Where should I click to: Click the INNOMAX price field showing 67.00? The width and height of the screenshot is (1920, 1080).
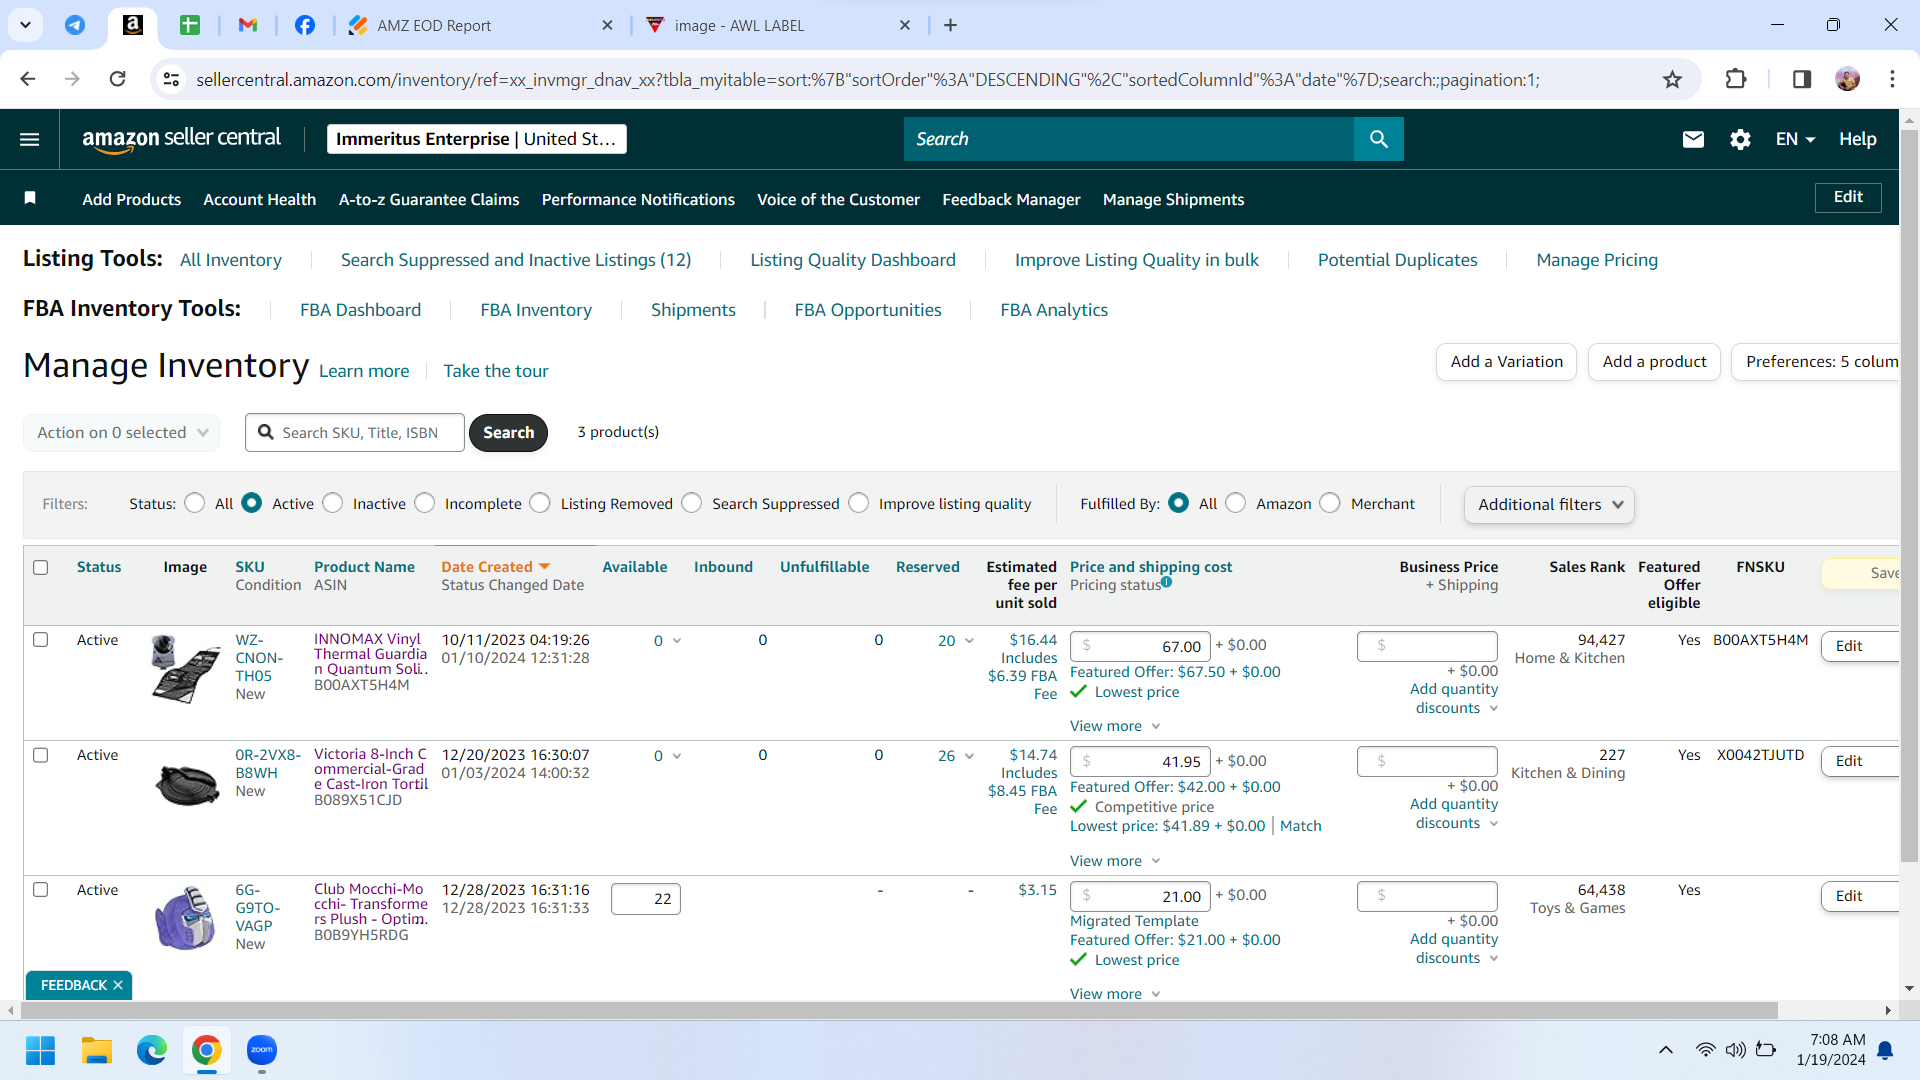click(1140, 646)
